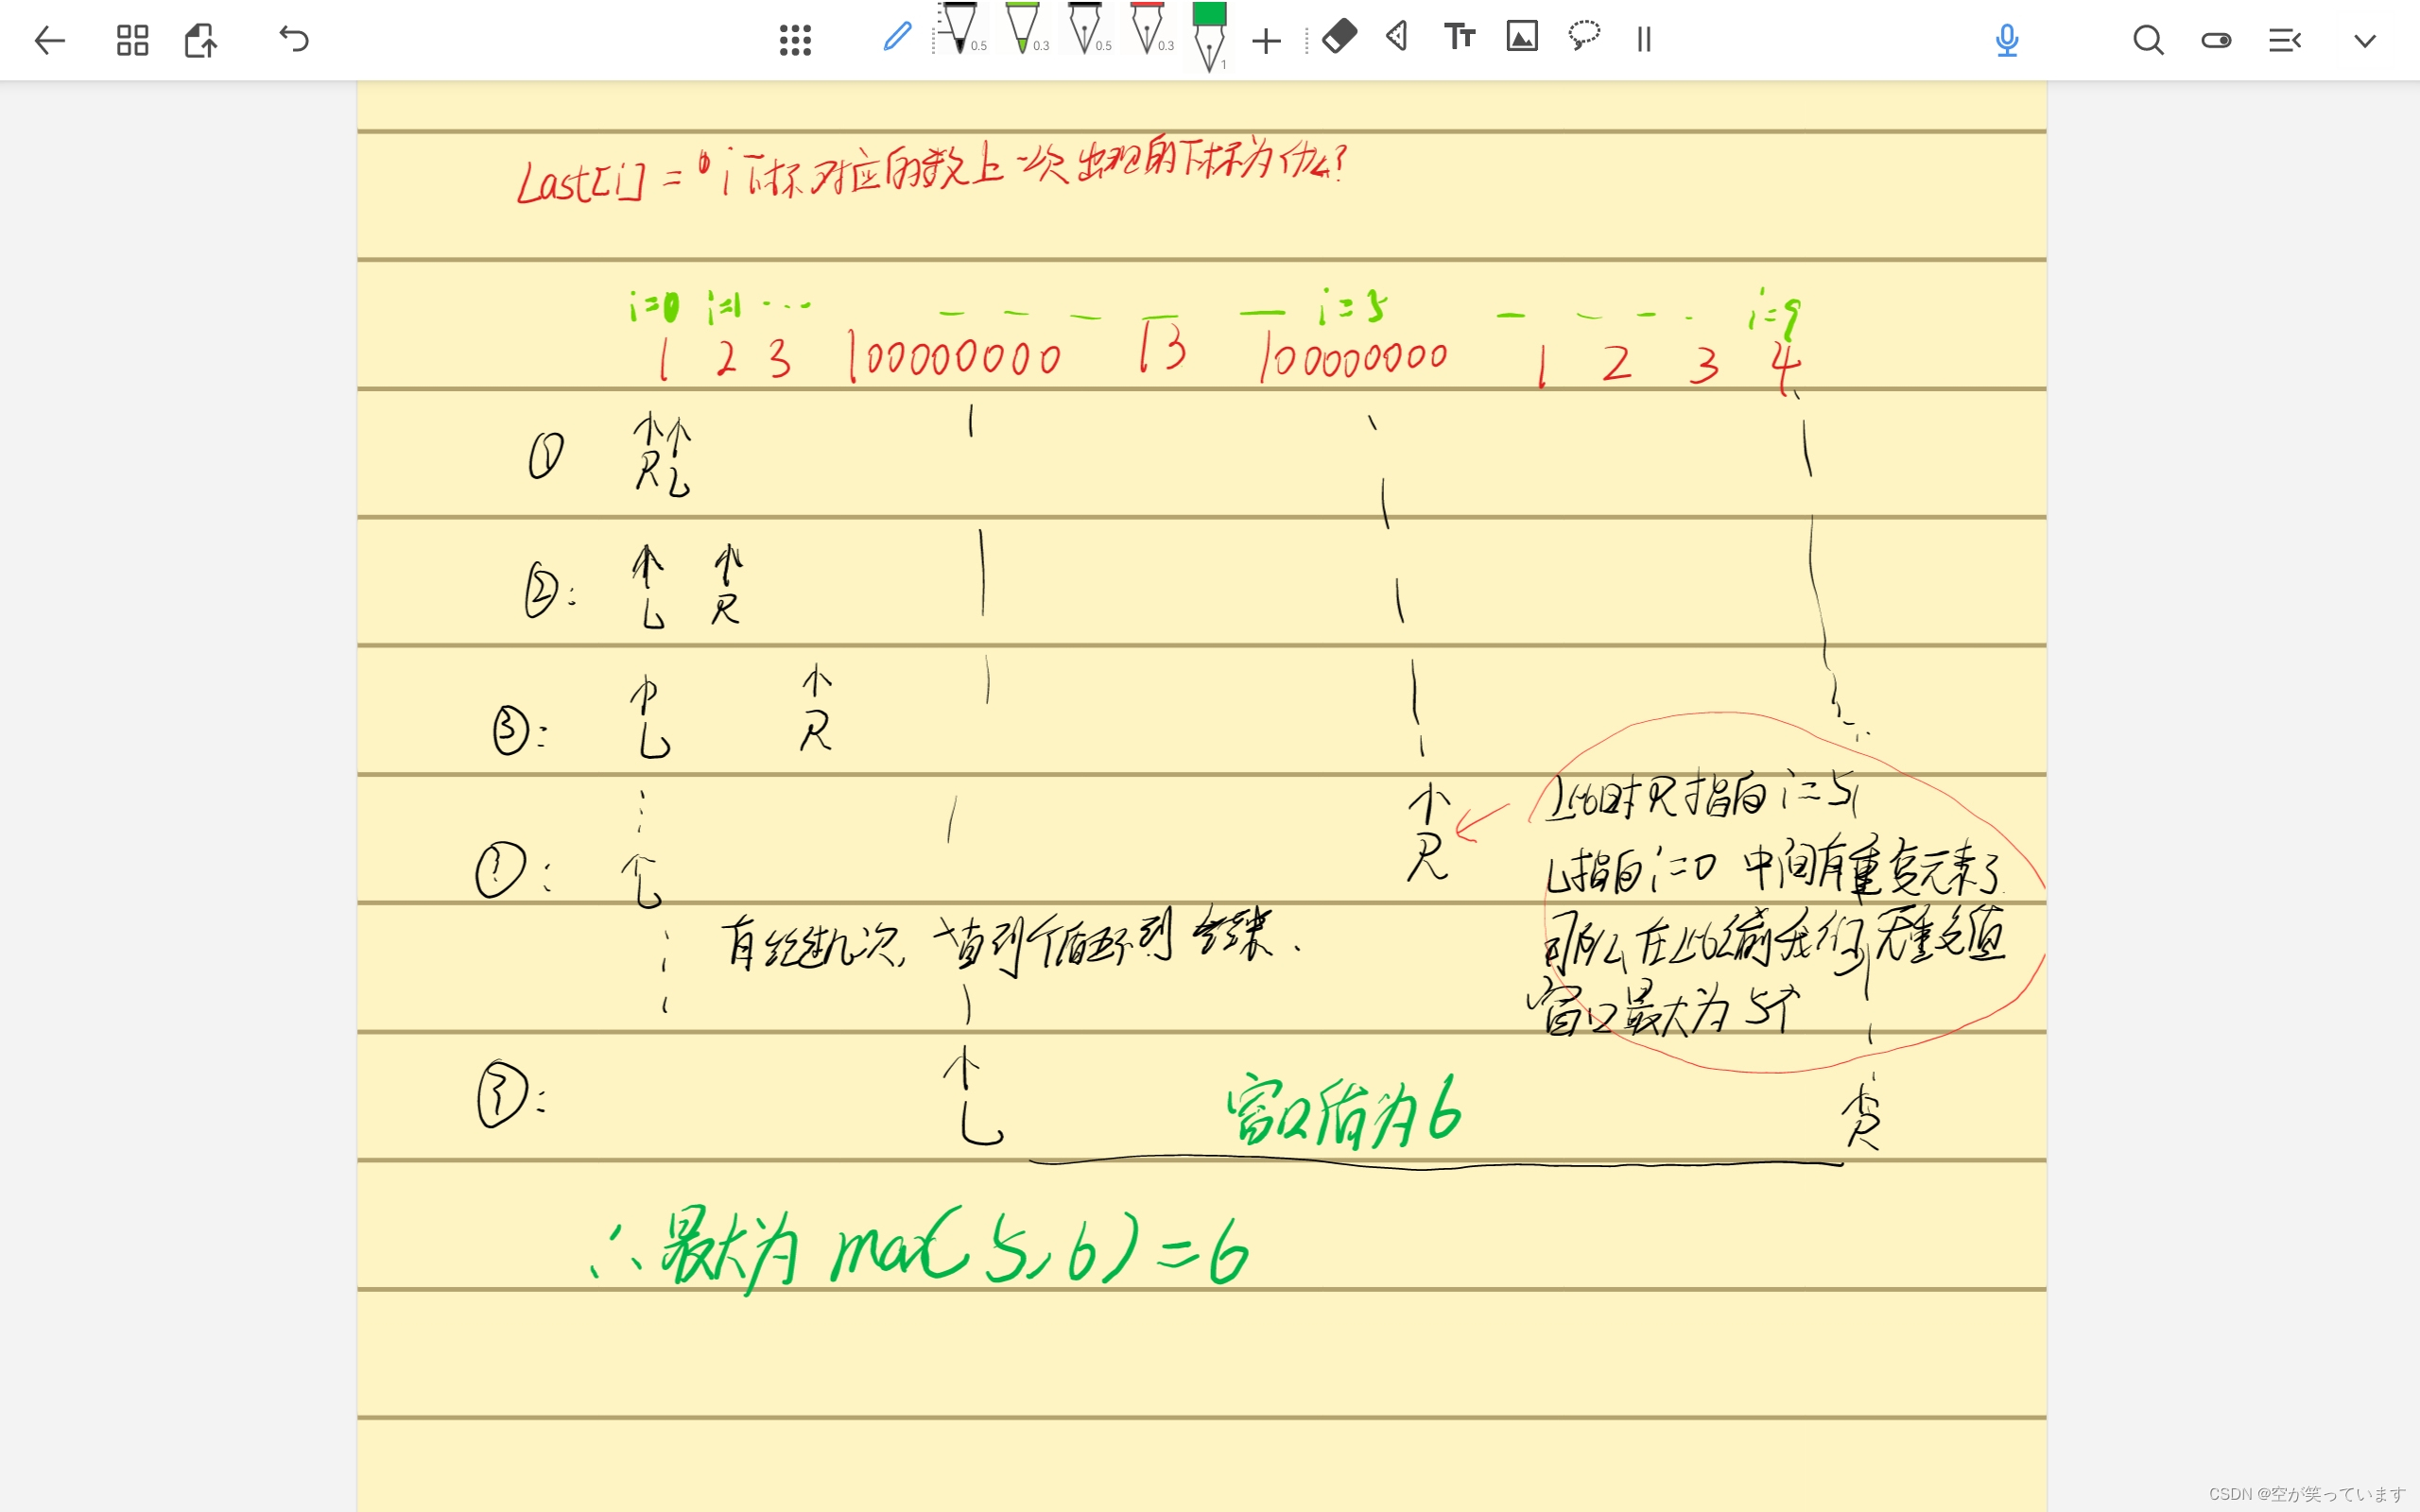Insert an image with picture icon

[1522, 36]
